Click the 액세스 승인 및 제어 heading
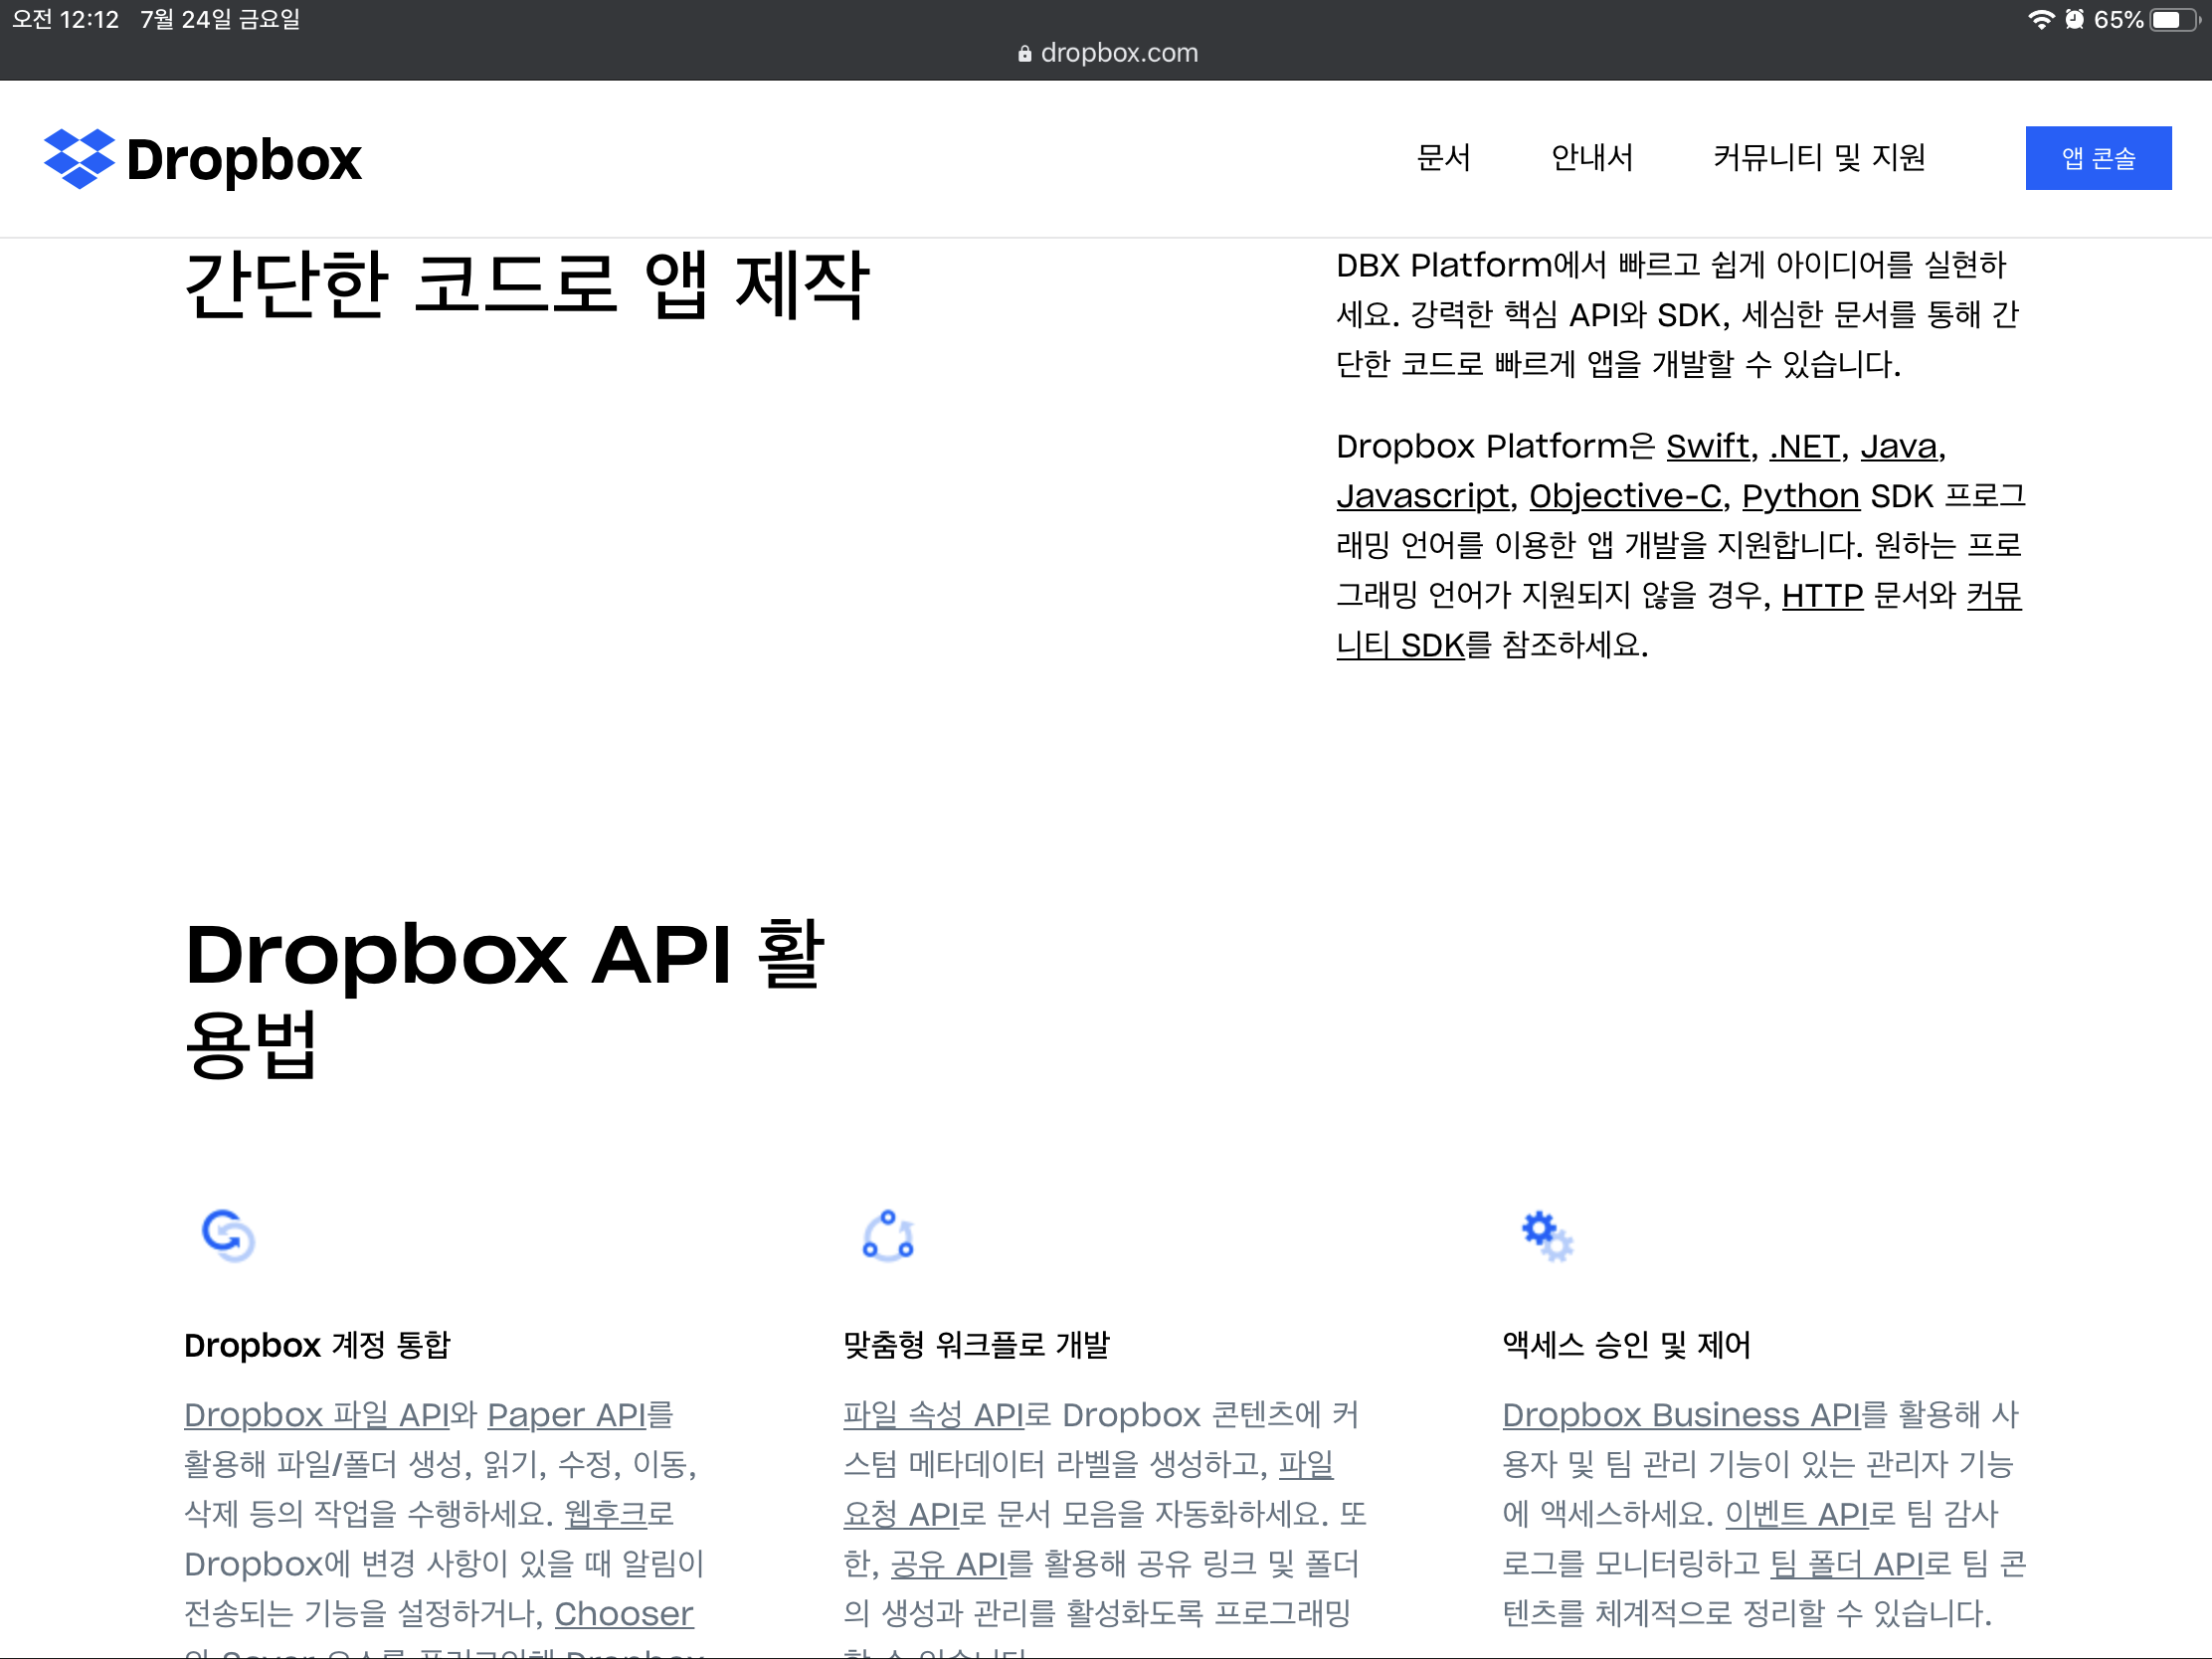 pos(1626,1345)
